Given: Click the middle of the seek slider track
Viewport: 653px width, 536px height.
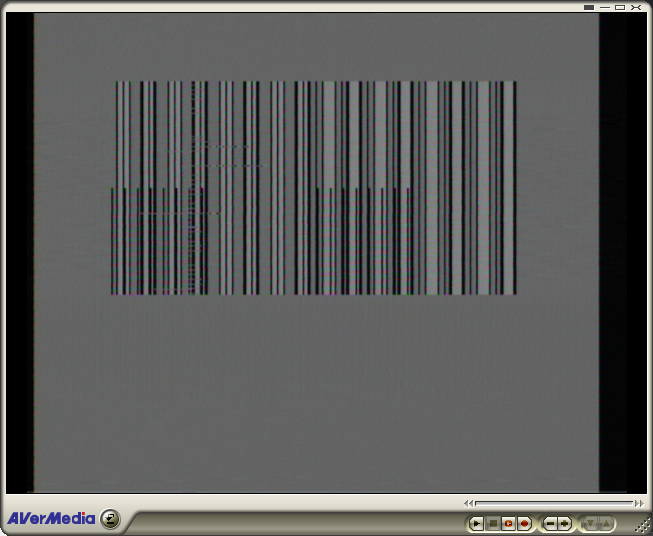Looking at the screenshot, I should [x=554, y=503].
